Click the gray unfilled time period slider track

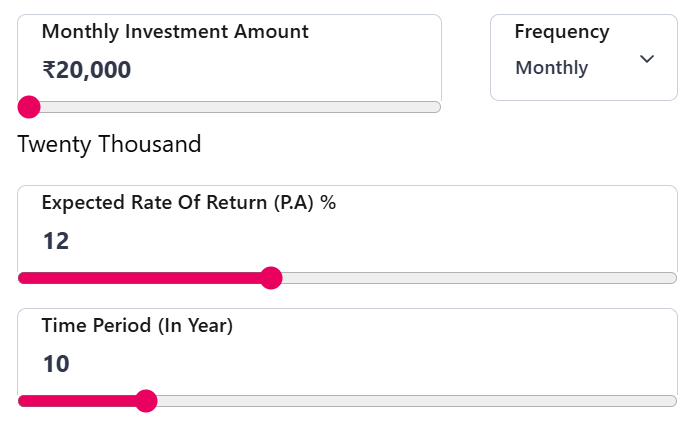[x=420, y=401]
